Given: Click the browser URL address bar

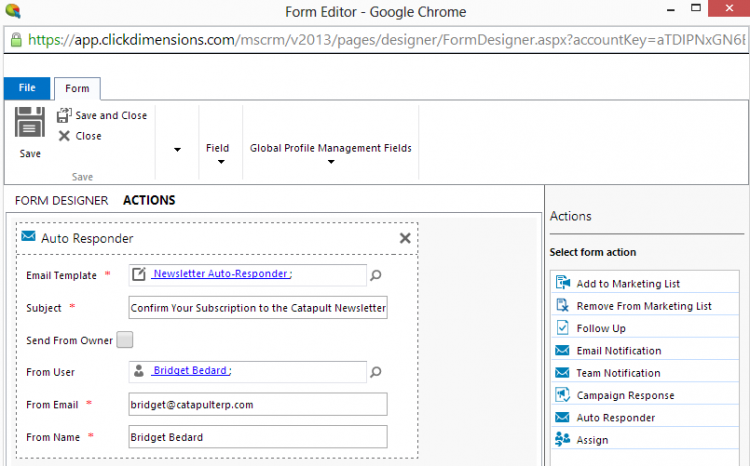Looking at the screenshot, I should (x=375, y=40).
